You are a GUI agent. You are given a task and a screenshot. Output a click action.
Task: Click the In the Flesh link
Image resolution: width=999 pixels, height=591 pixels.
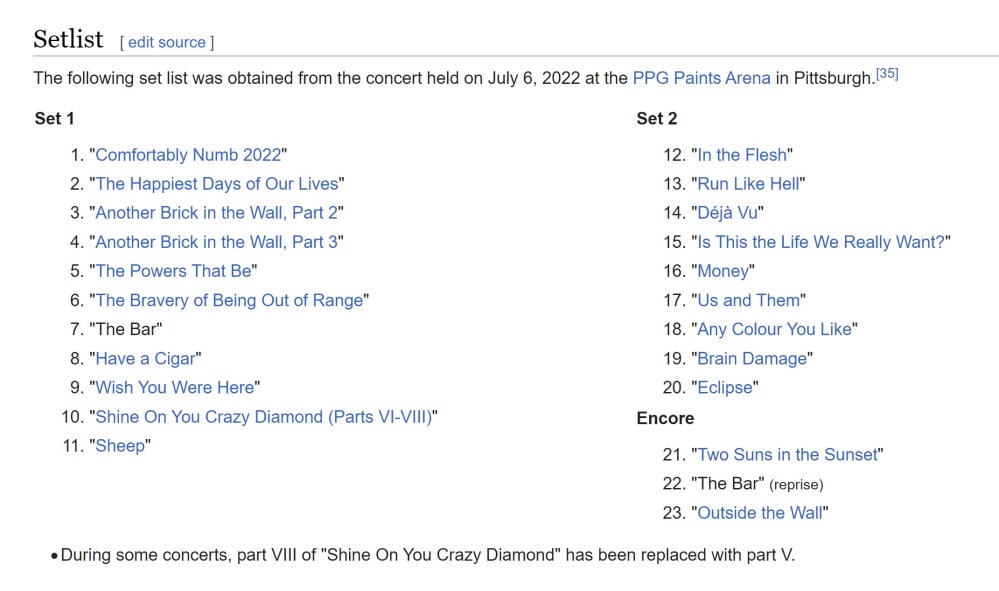741,155
